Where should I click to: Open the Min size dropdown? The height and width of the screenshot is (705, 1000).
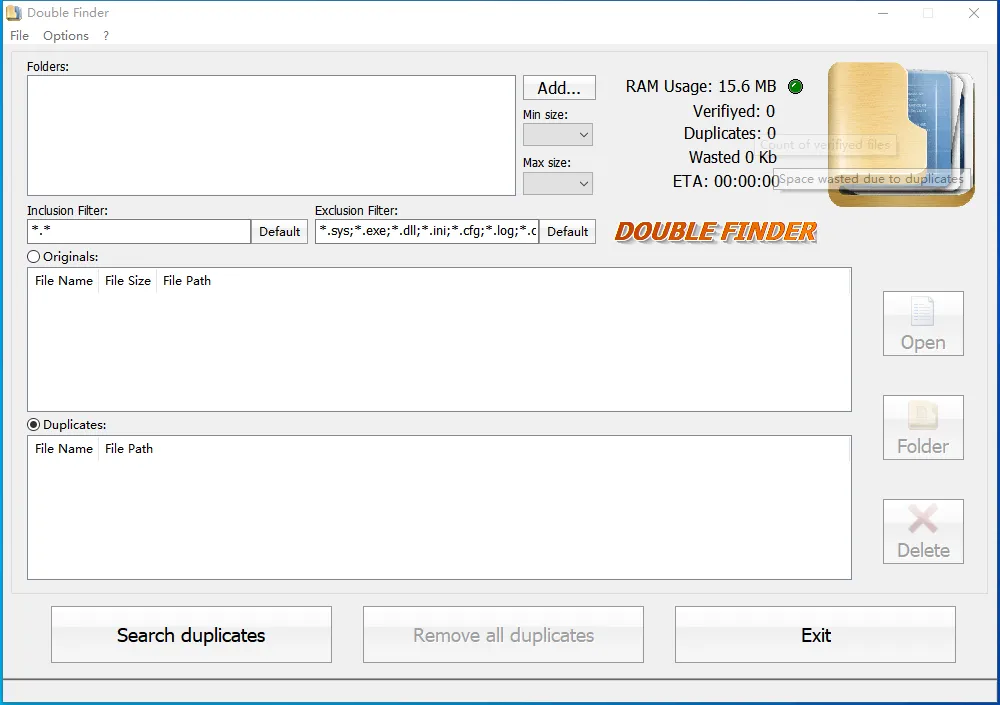tap(558, 135)
